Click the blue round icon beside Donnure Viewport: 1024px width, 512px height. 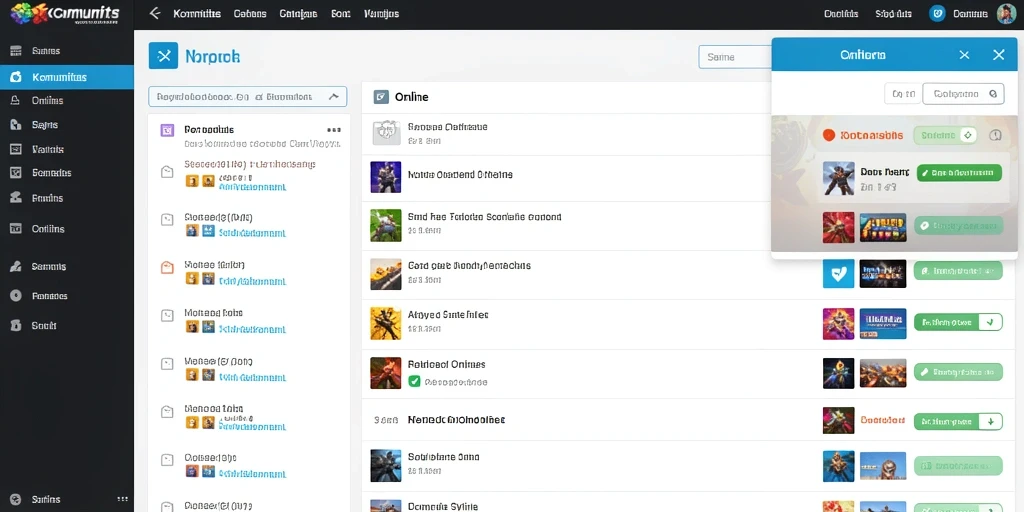click(937, 14)
